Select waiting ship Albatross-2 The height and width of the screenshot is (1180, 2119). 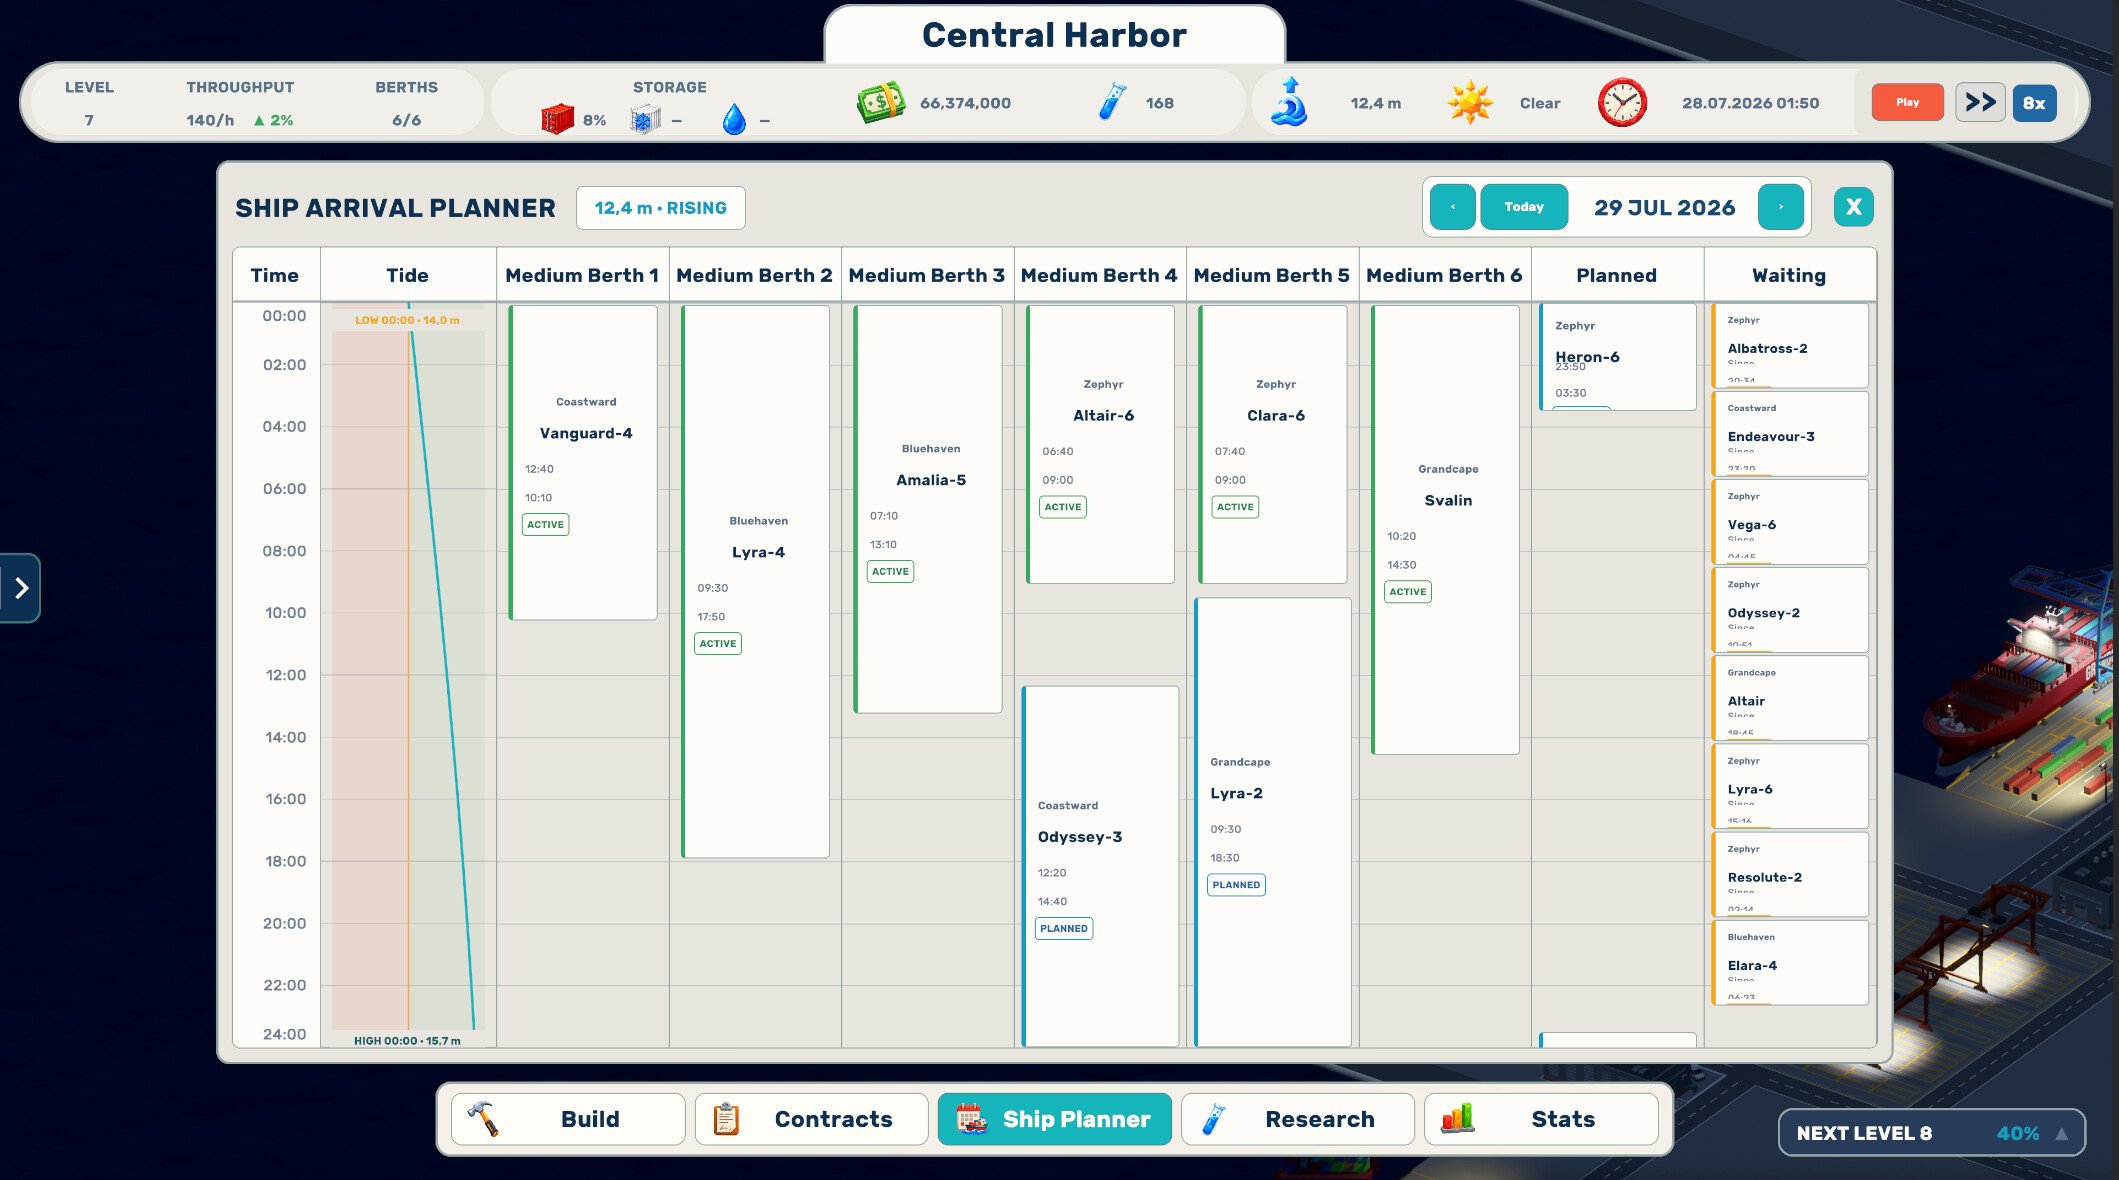pos(1790,346)
